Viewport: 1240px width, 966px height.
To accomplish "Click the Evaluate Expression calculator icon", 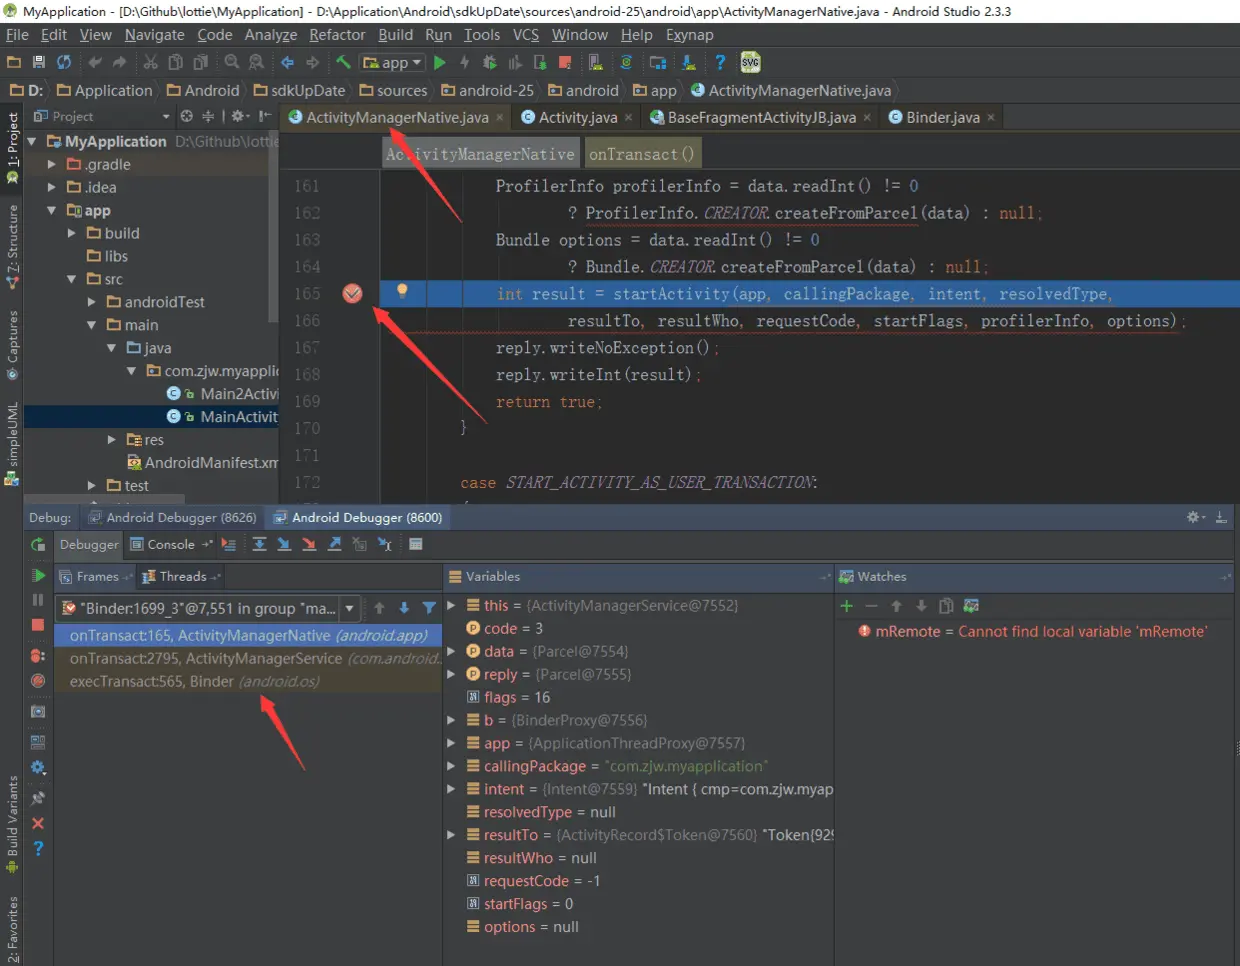I will [x=416, y=544].
